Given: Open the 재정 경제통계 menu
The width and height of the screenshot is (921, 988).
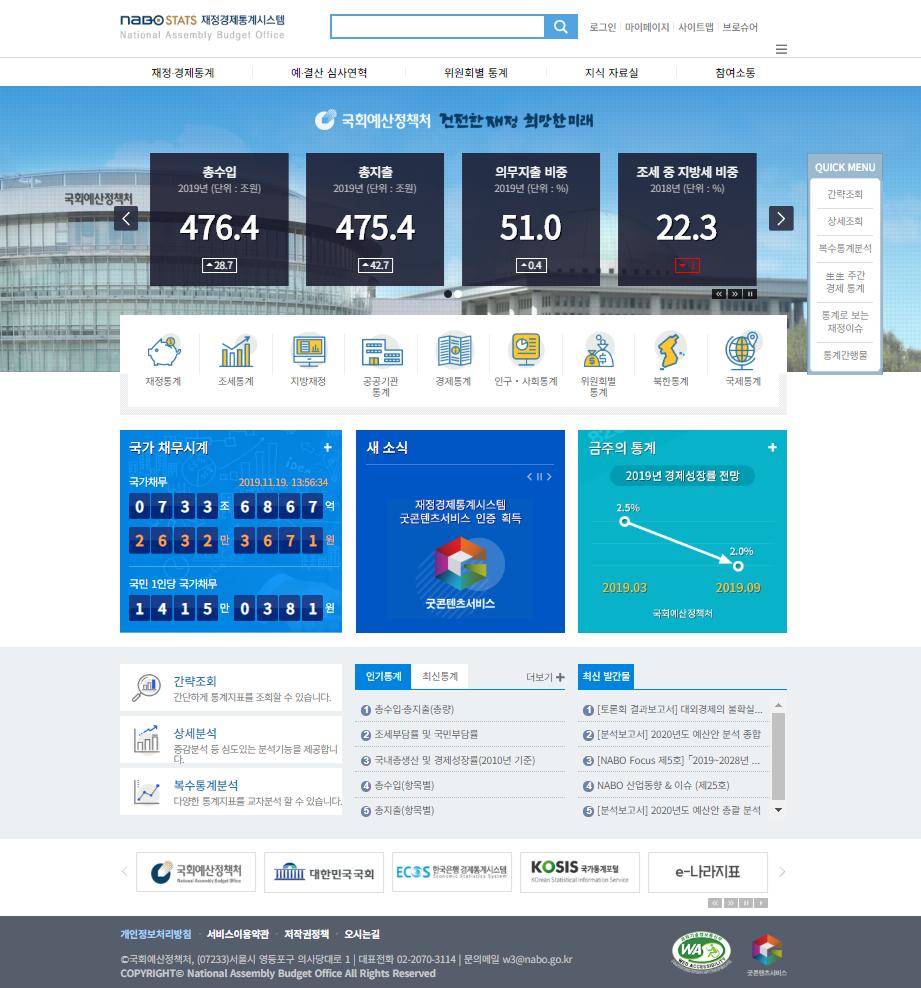Looking at the screenshot, I should (183, 73).
